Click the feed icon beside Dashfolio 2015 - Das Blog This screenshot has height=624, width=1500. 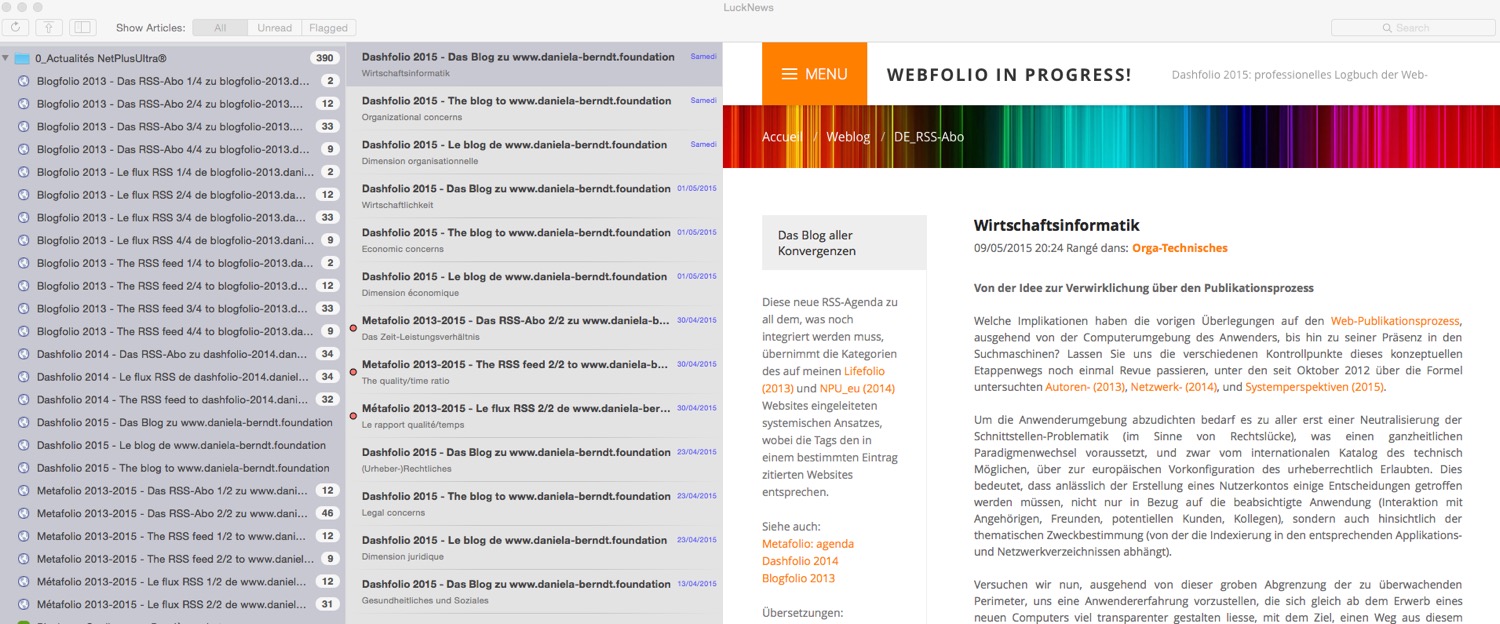23,422
